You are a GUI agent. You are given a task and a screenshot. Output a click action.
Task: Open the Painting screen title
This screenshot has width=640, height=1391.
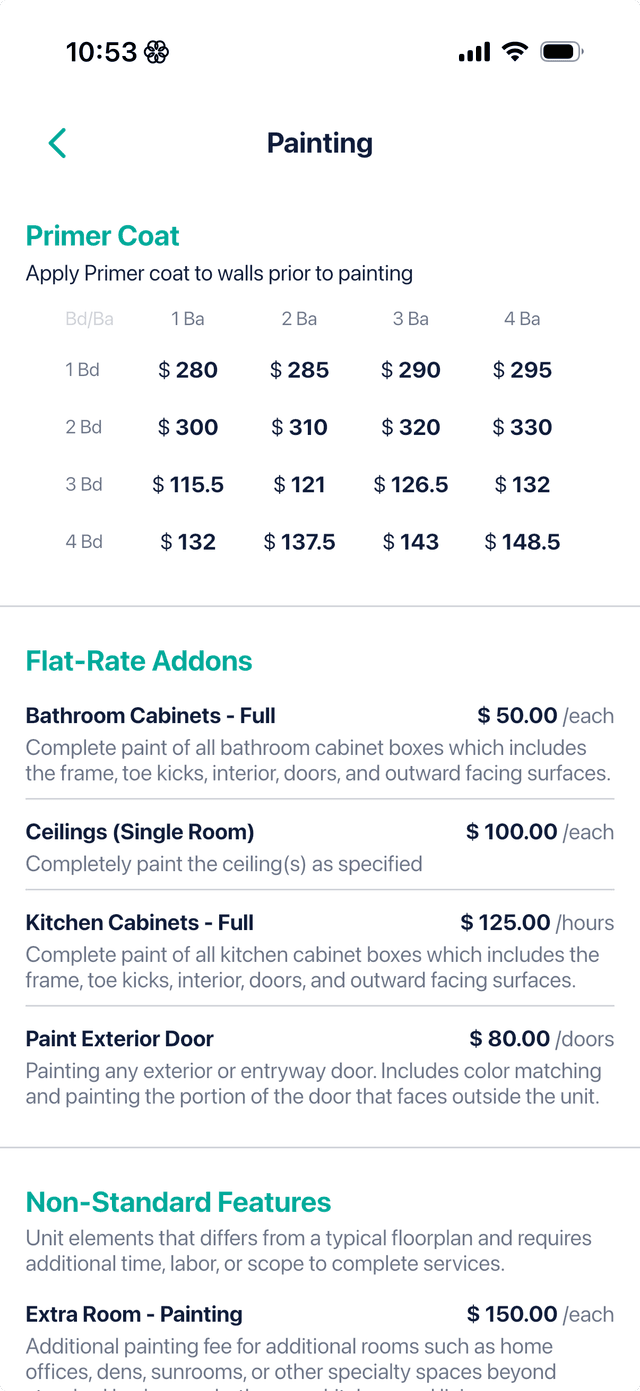click(x=319, y=143)
